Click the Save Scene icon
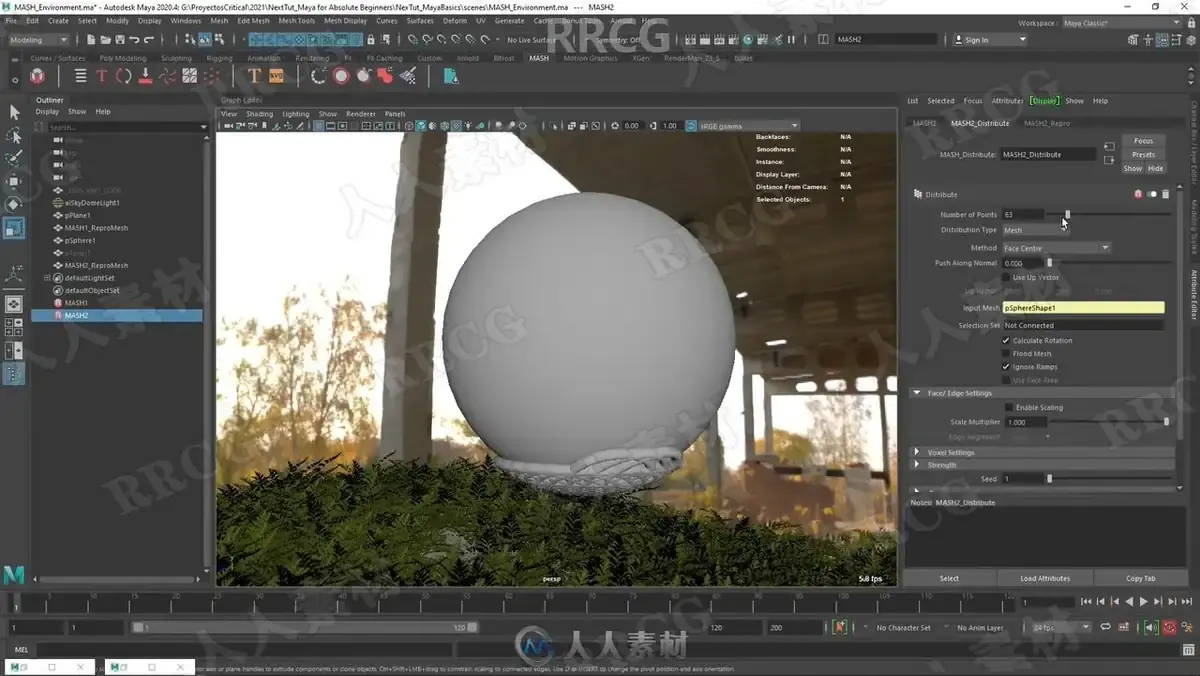 pyautogui.click(x=119, y=40)
